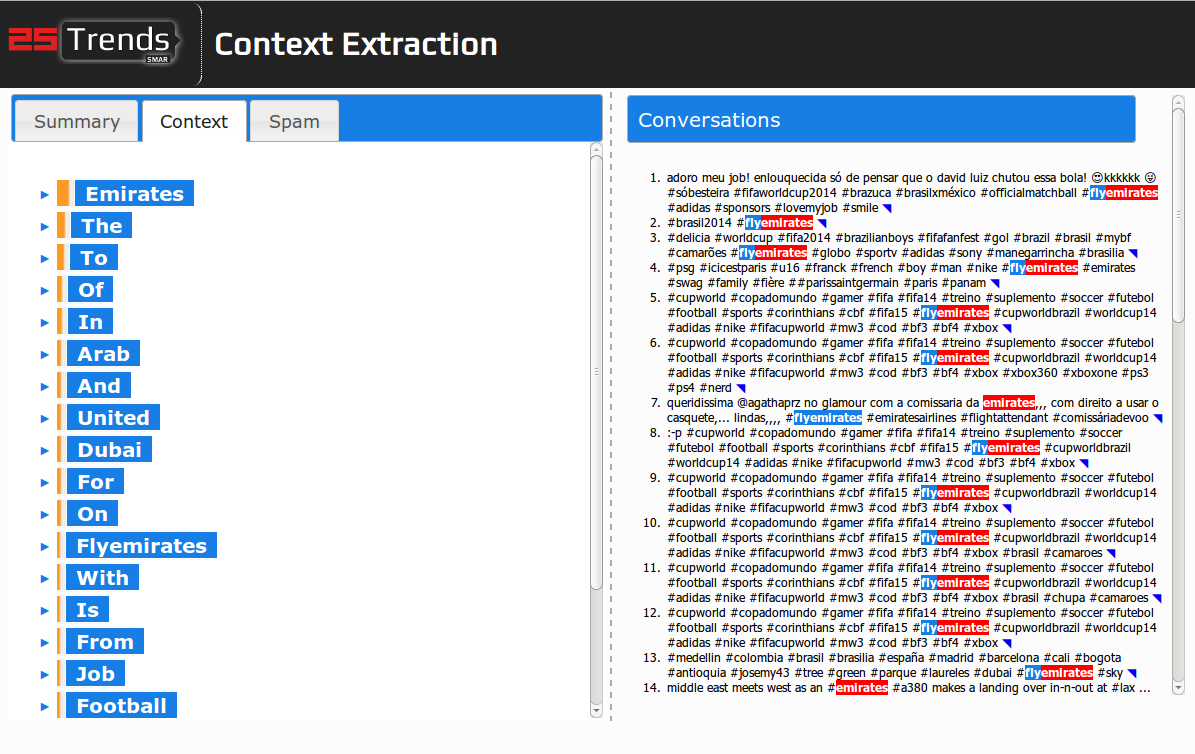This screenshot has width=1195, height=754.
Task: Click blue arrow icon after #brasil2014 #flyemirates
Action: click(x=822, y=223)
